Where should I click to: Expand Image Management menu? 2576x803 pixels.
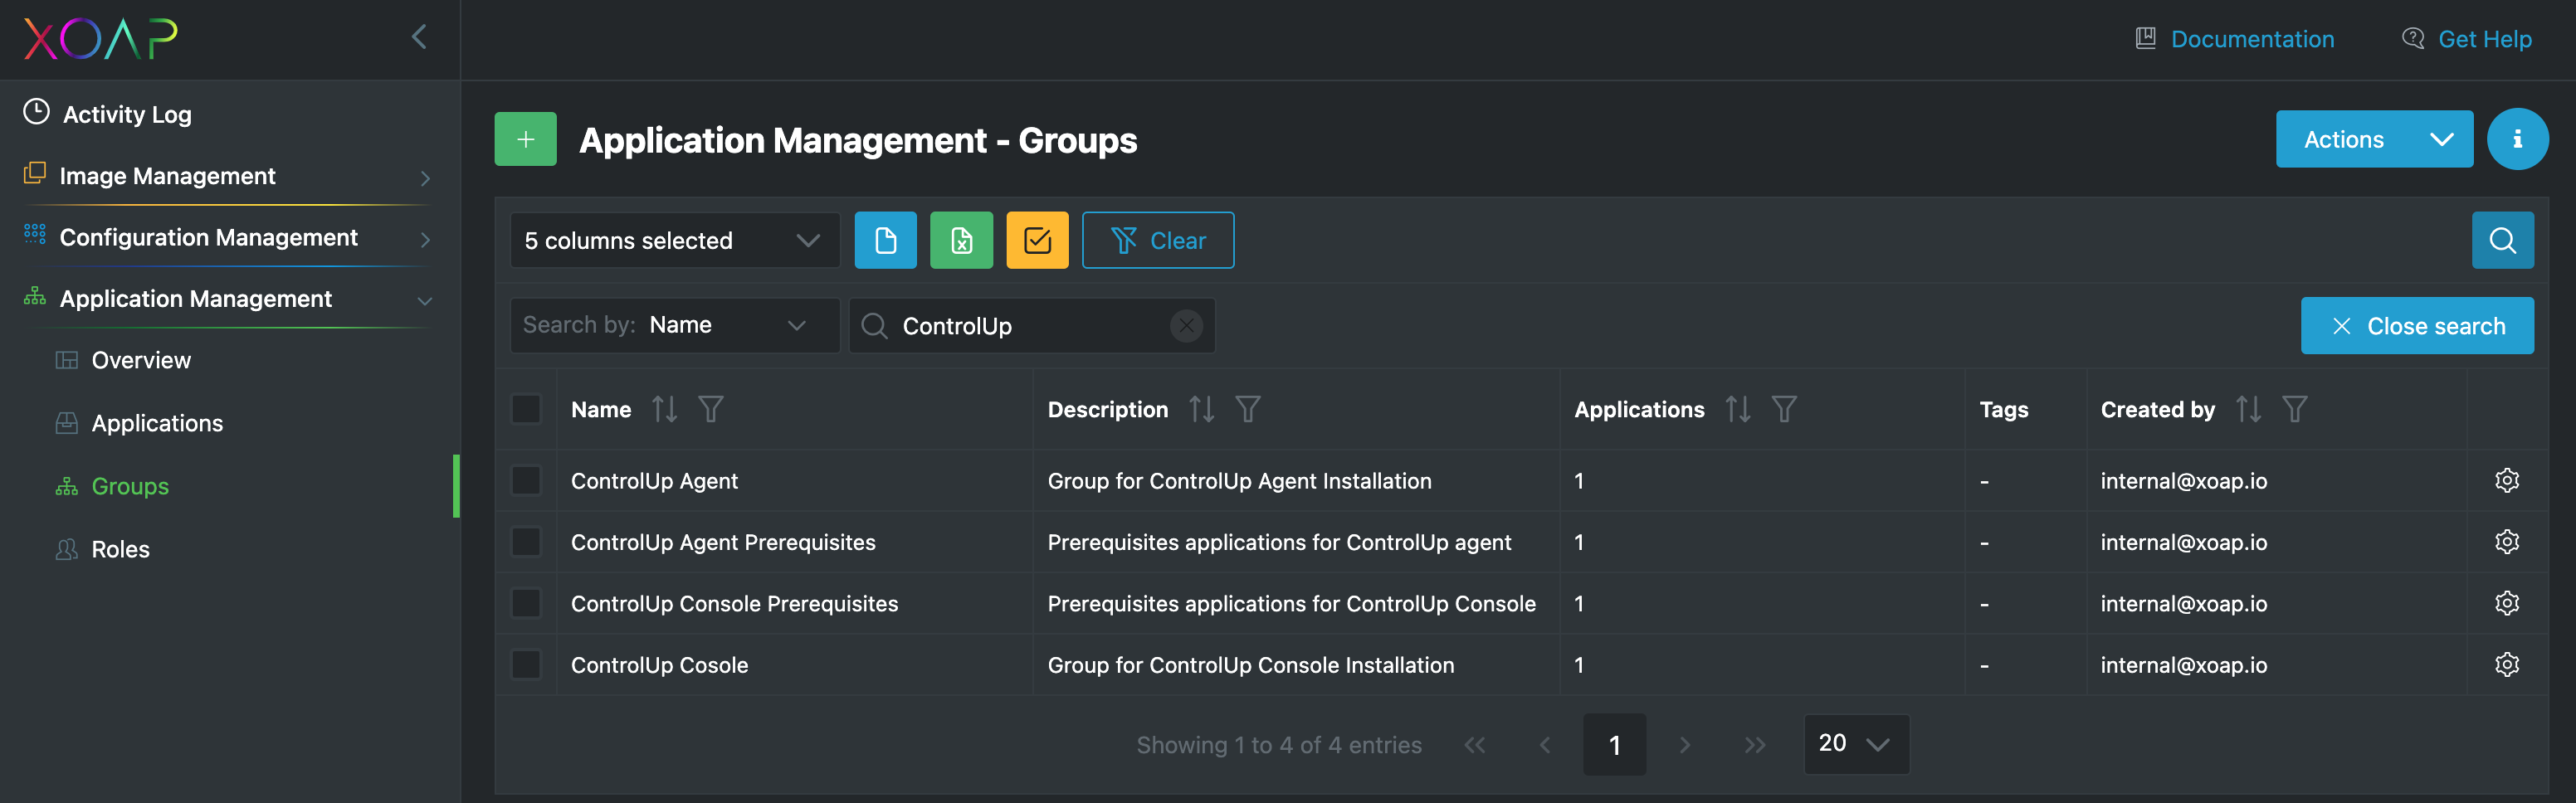pos(228,176)
